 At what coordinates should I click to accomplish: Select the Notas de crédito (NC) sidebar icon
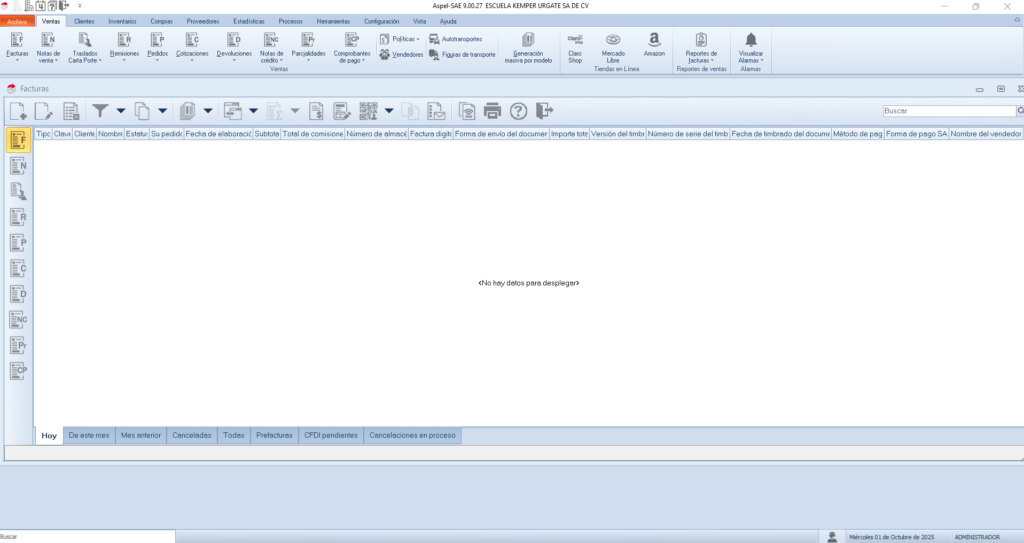pyautogui.click(x=19, y=320)
